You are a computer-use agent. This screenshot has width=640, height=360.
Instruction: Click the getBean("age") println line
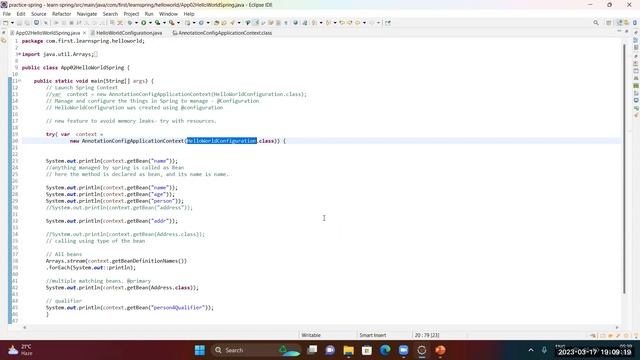click(x=110, y=194)
